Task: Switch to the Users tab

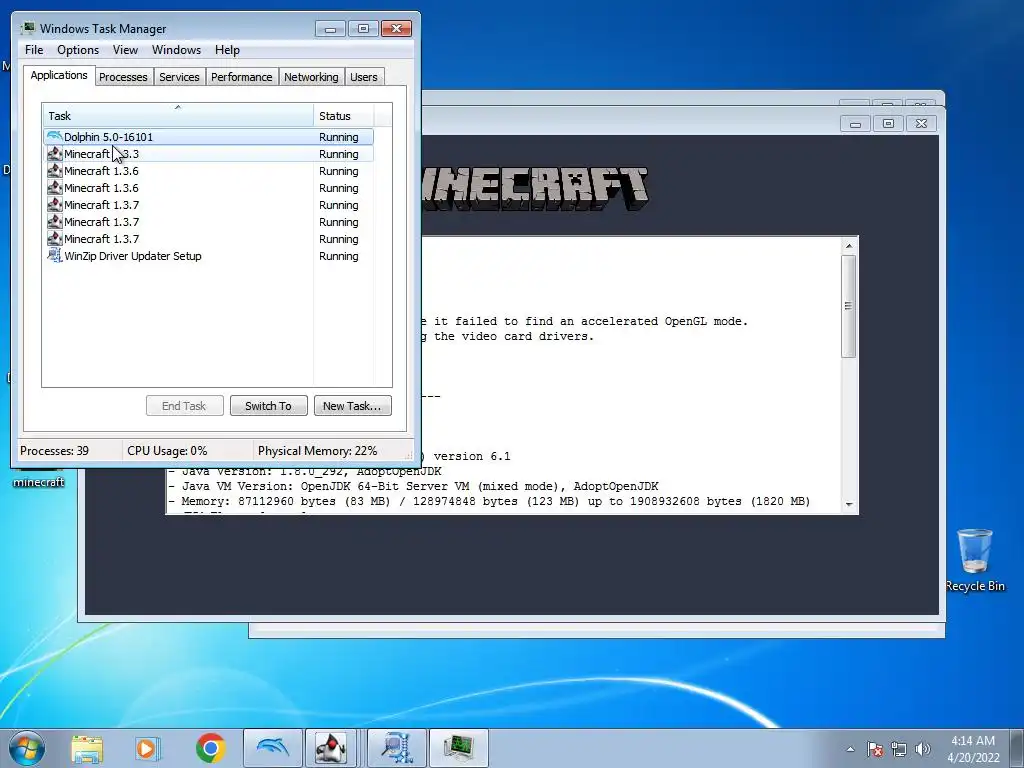Action: point(364,77)
